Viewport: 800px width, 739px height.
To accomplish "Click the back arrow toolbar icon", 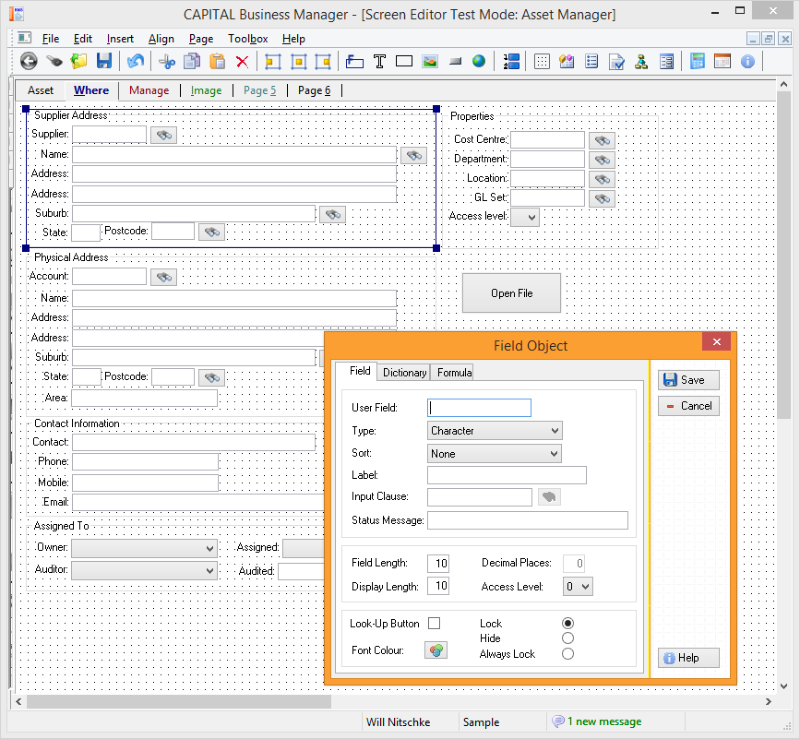I will point(29,61).
